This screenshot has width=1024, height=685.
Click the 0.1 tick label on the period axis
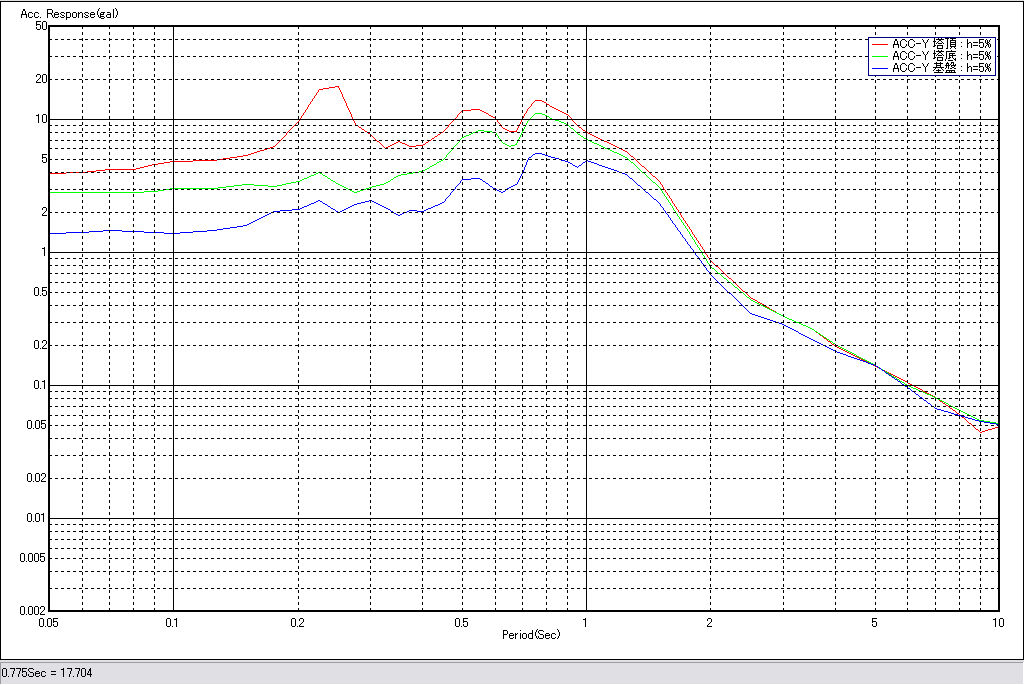pos(173,622)
